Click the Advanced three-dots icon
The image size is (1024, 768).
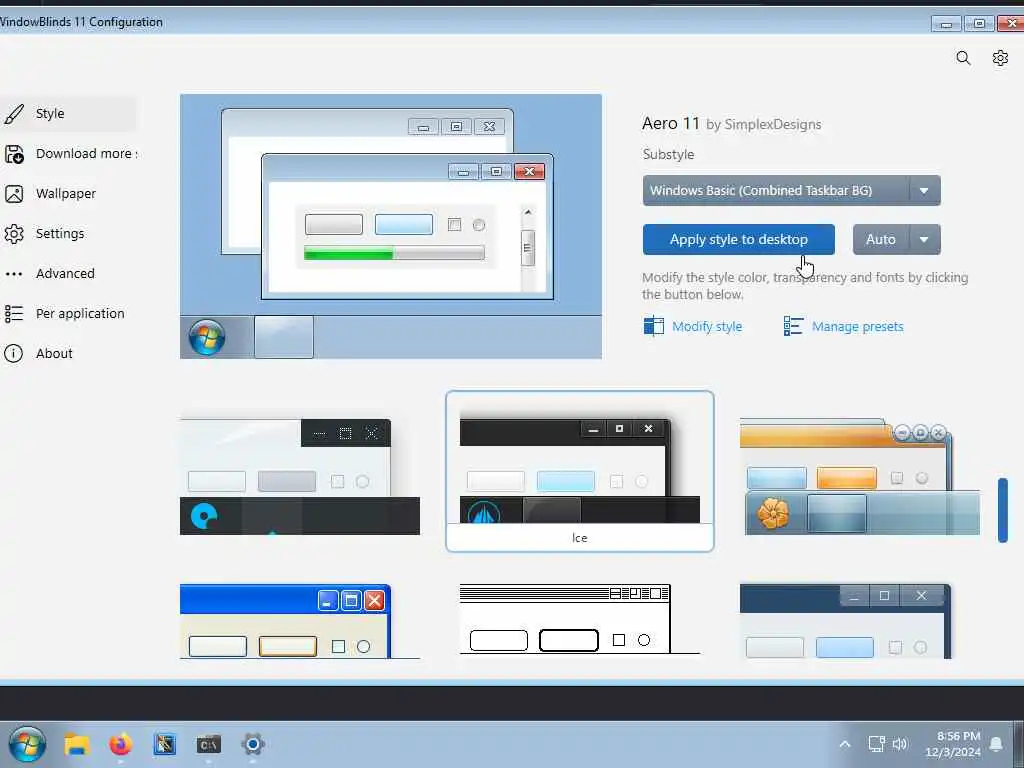coord(14,274)
